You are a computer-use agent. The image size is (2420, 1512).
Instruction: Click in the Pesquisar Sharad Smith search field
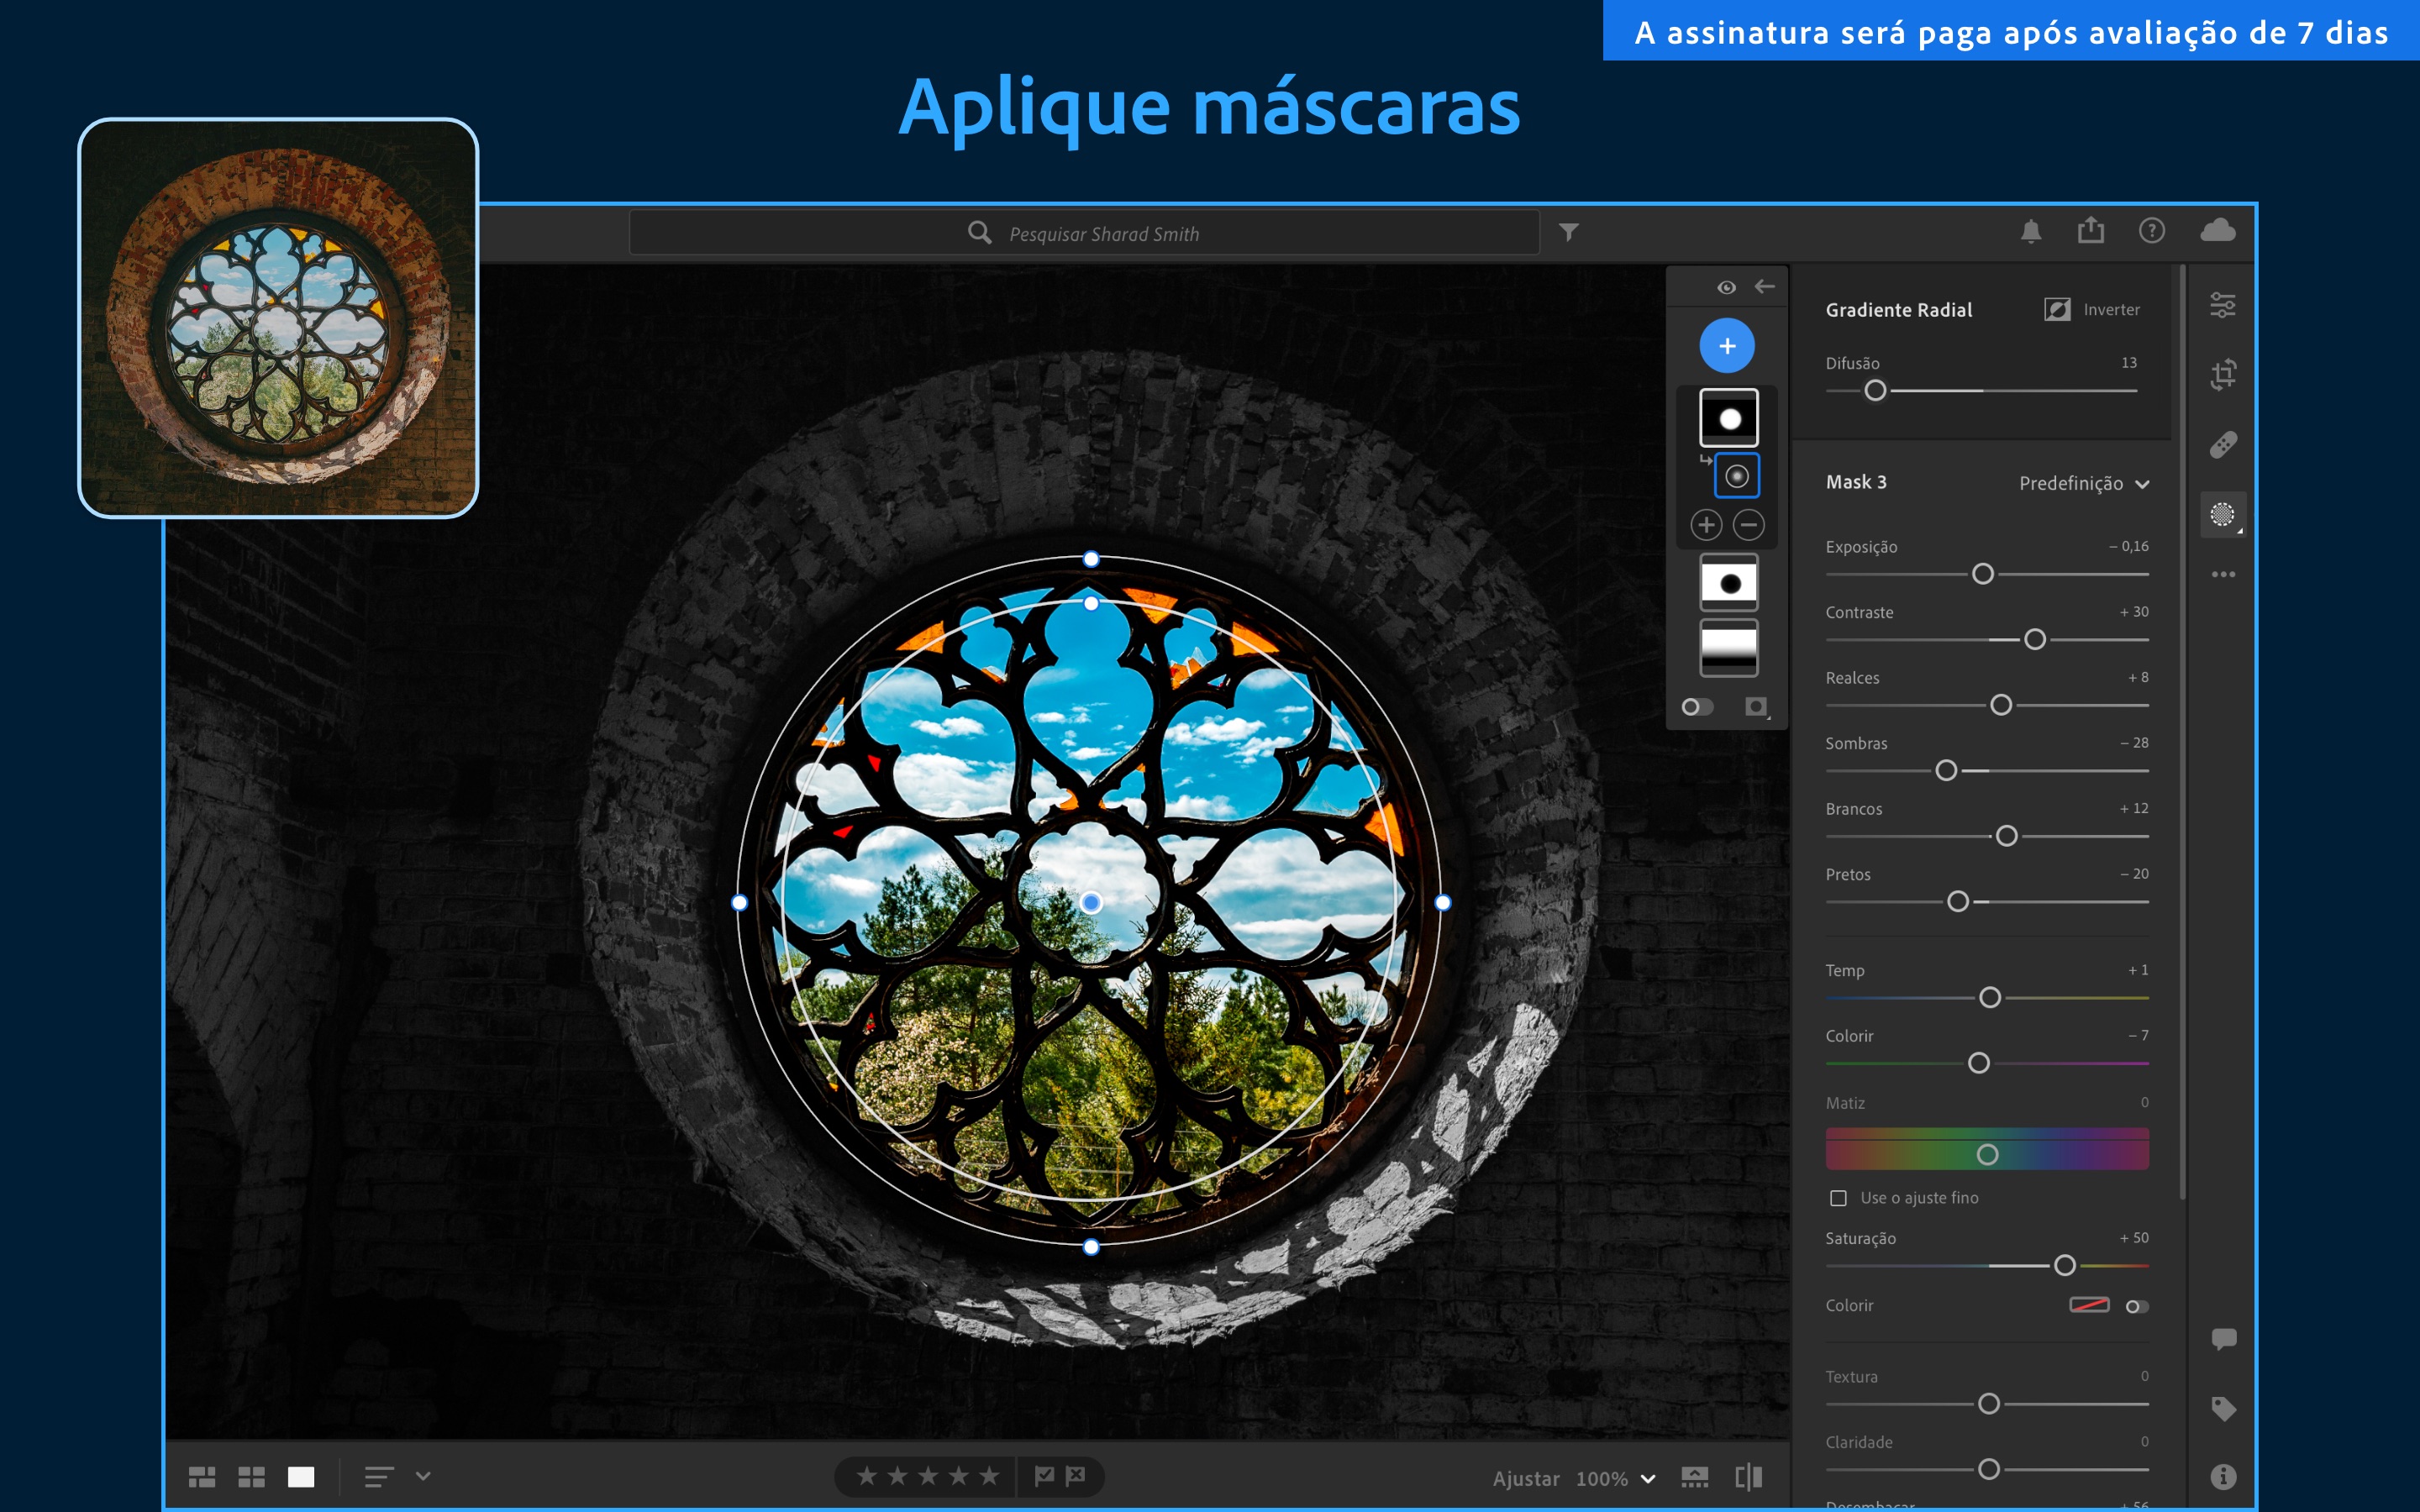(1084, 233)
